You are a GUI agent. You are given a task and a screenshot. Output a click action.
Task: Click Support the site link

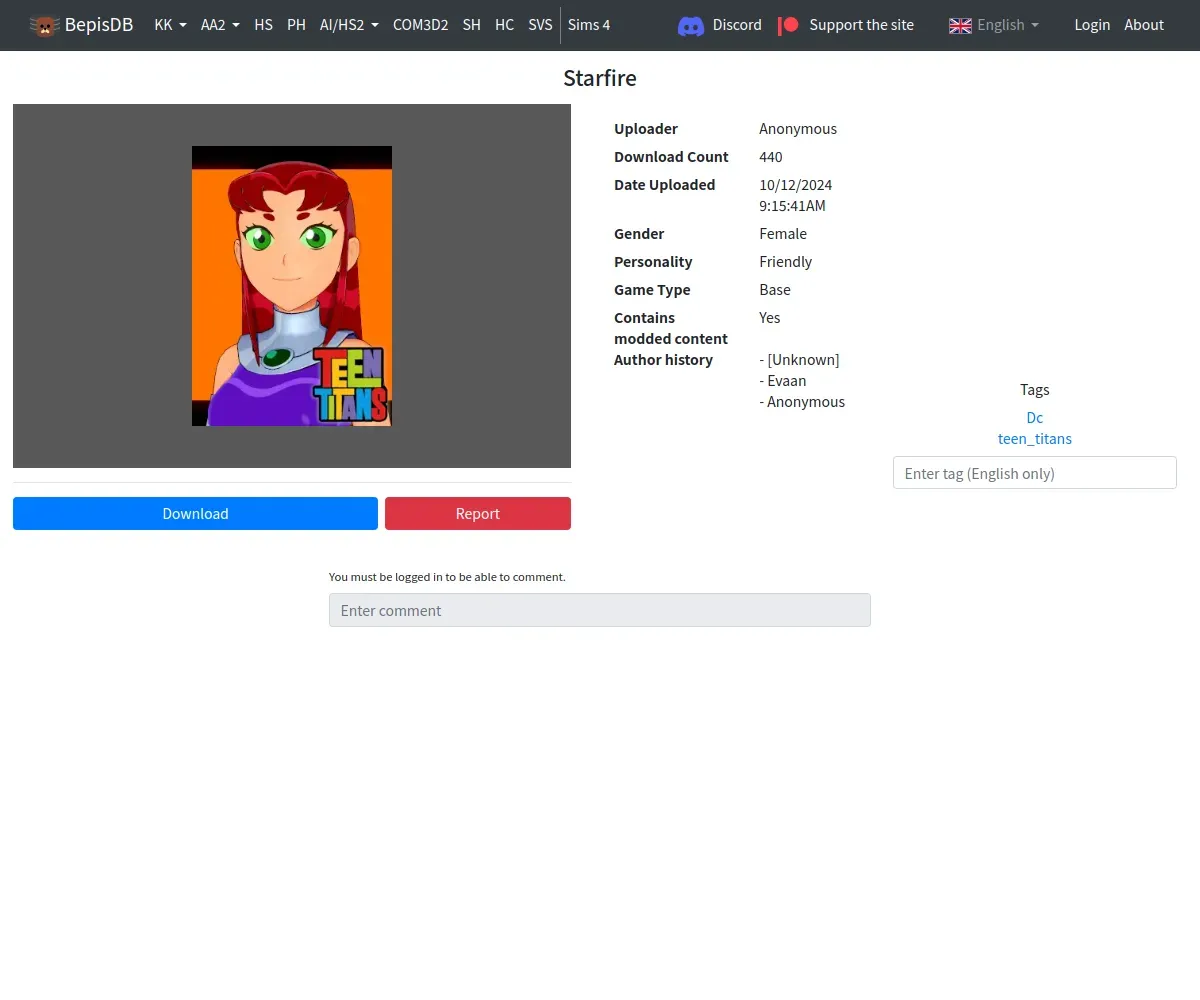coord(861,25)
